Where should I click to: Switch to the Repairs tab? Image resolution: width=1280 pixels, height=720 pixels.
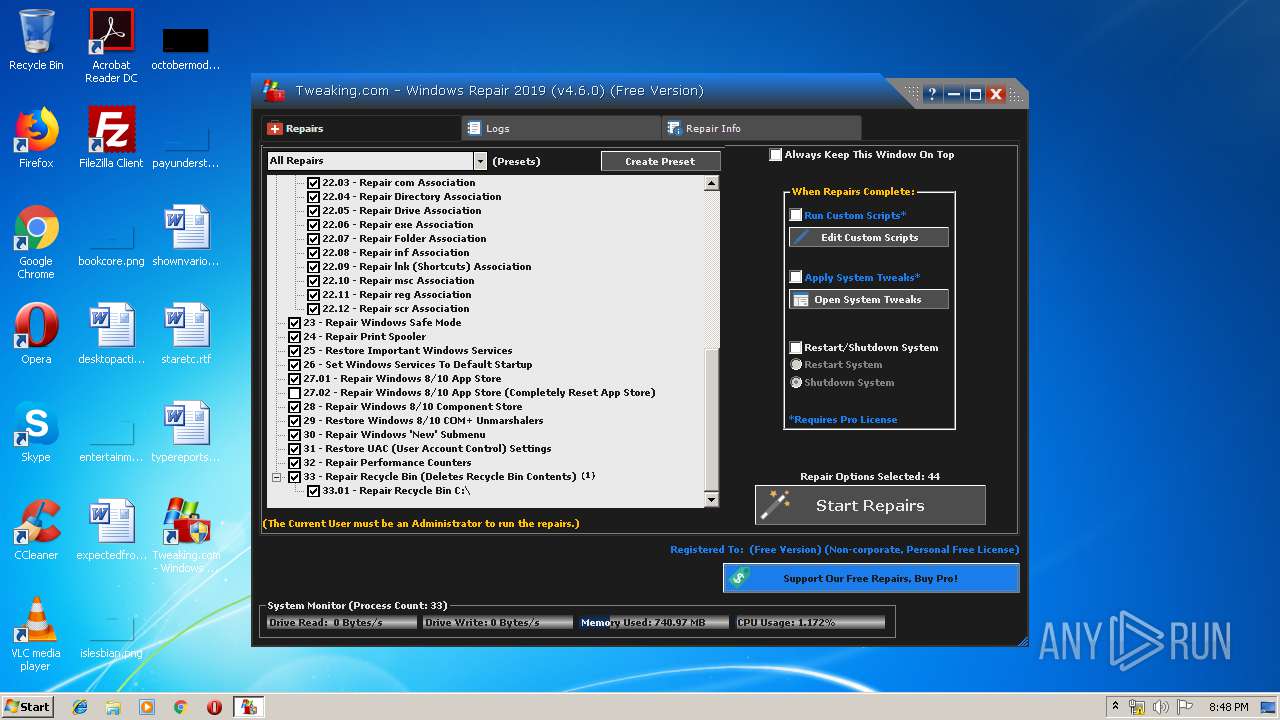click(361, 128)
